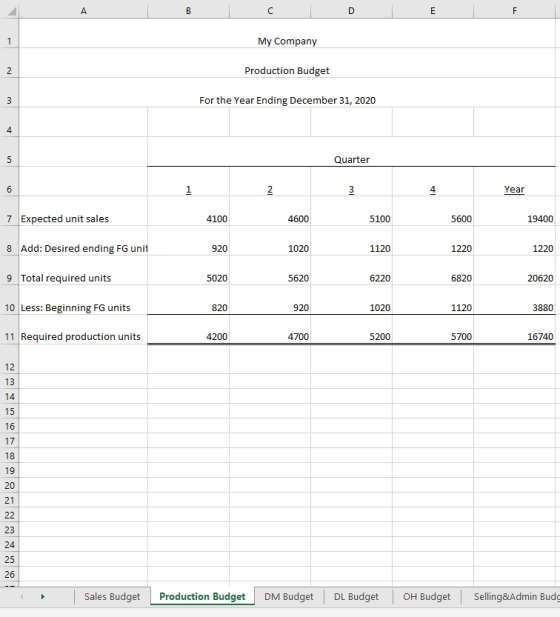The height and width of the screenshot is (617, 560).
Task: Switch to the DM Budget sheet
Action: point(289,597)
